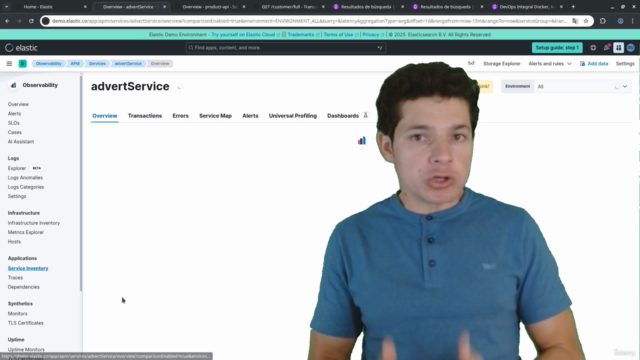640x360 pixels.
Task: Click the highlighted apps icon in header
Action: (x=618, y=48)
